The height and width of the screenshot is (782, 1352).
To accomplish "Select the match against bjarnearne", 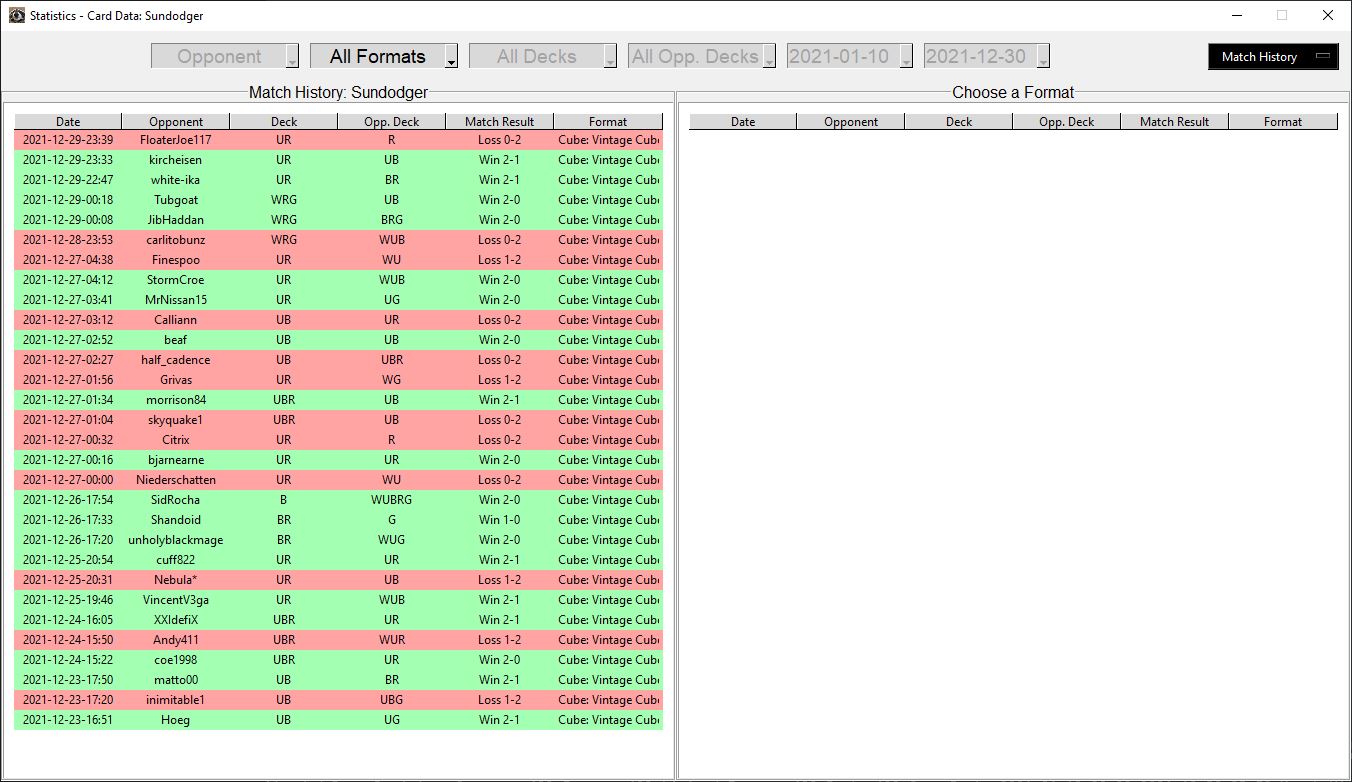I will click(338, 460).
